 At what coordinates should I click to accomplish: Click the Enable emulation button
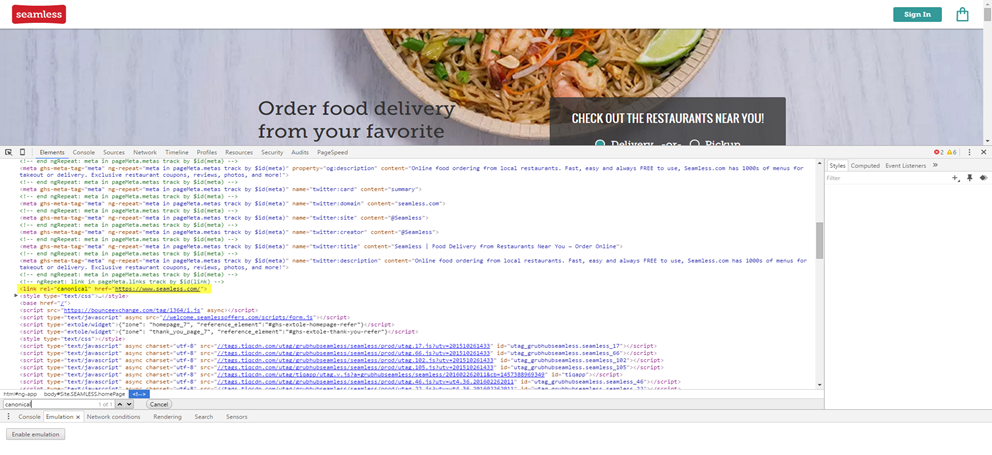coord(35,434)
